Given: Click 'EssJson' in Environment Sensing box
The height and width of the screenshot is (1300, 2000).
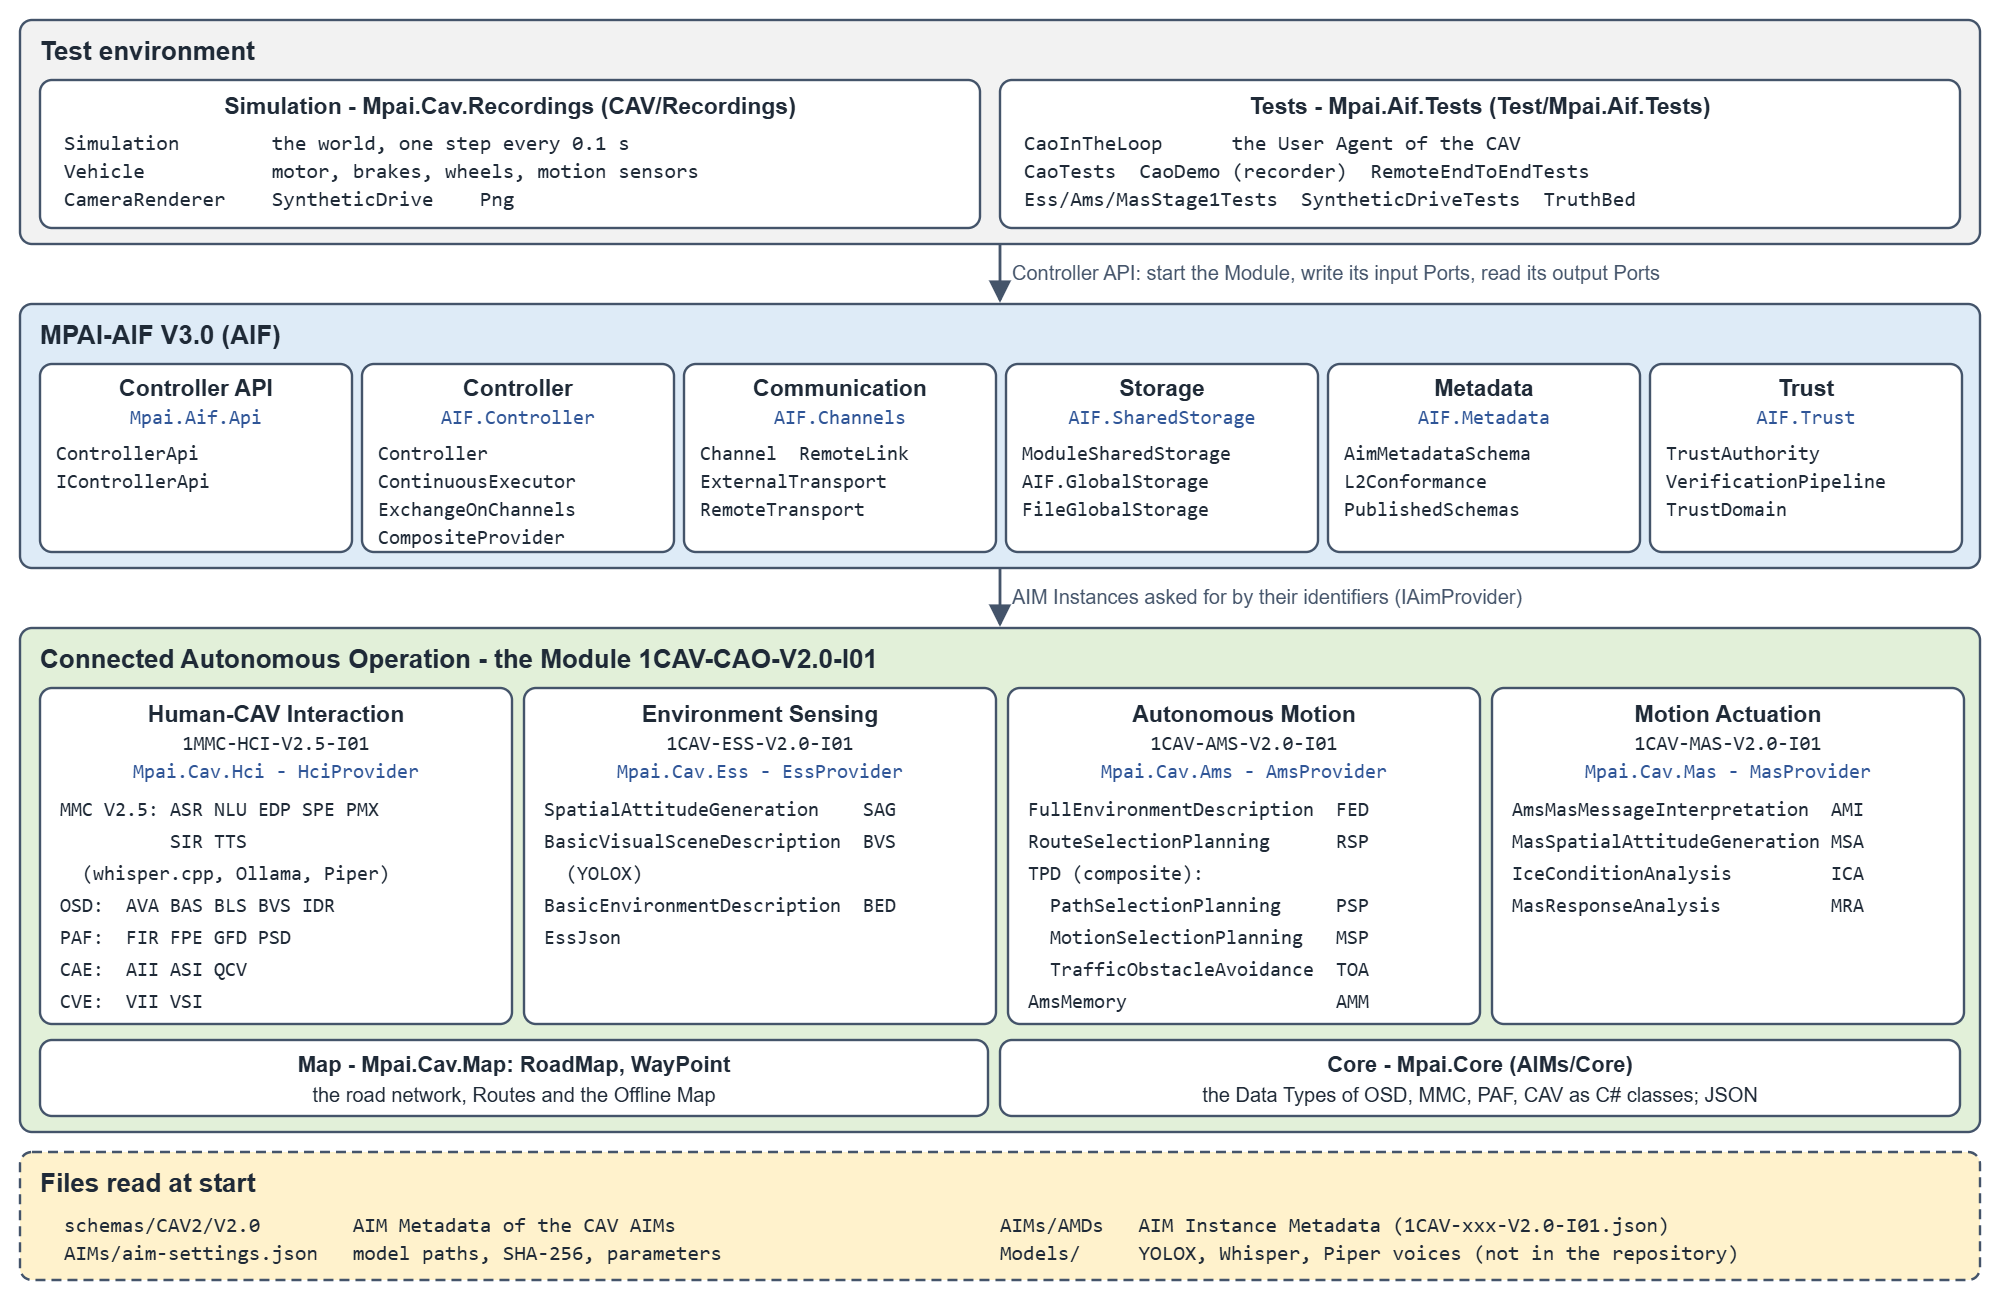Looking at the screenshot, I should 582,938.
